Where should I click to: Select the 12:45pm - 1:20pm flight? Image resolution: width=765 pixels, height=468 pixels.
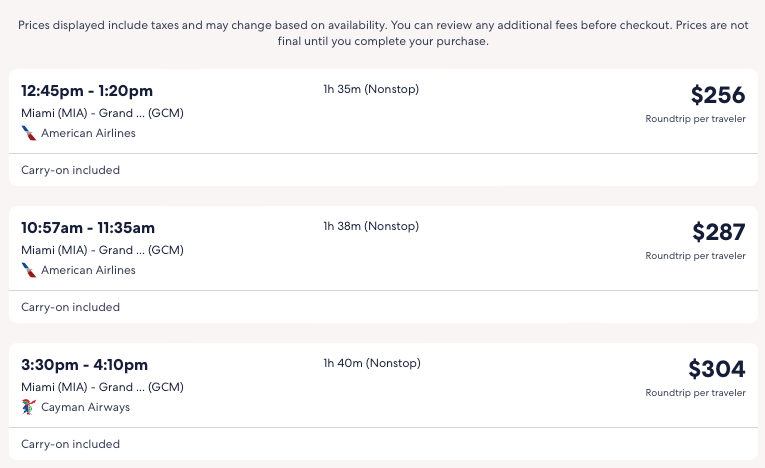click(87, 91)
